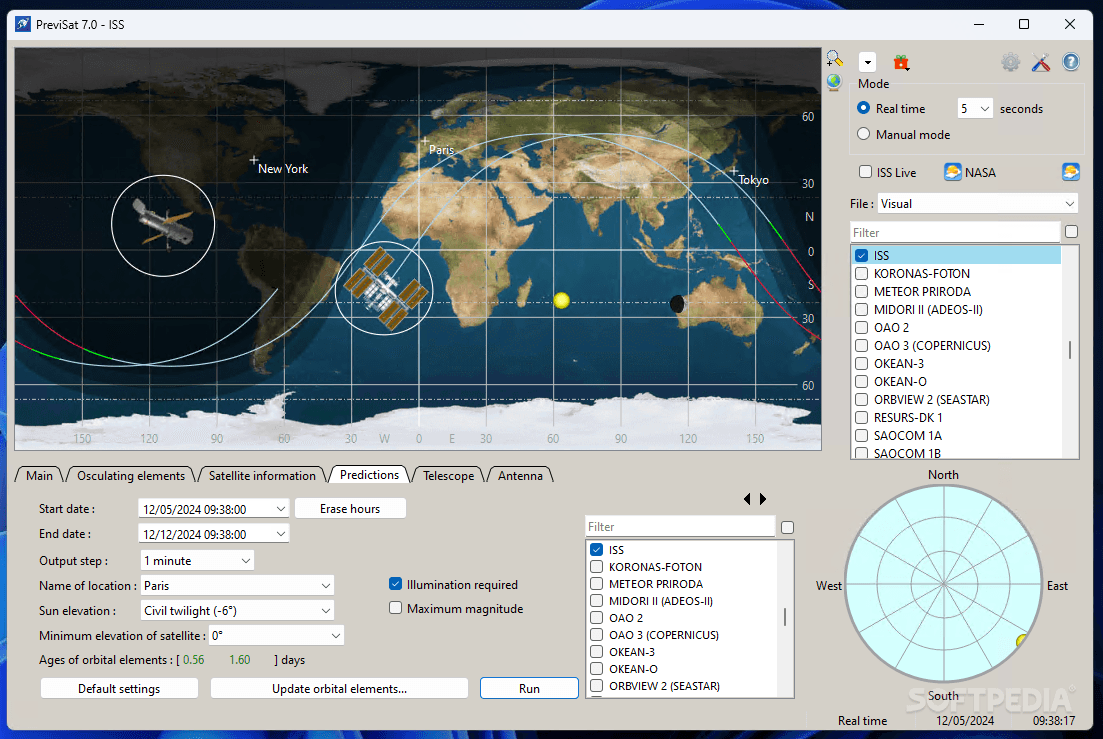Open help with the blue question mark icon
Screen dimensions: 1103x739
(1071, 62)
